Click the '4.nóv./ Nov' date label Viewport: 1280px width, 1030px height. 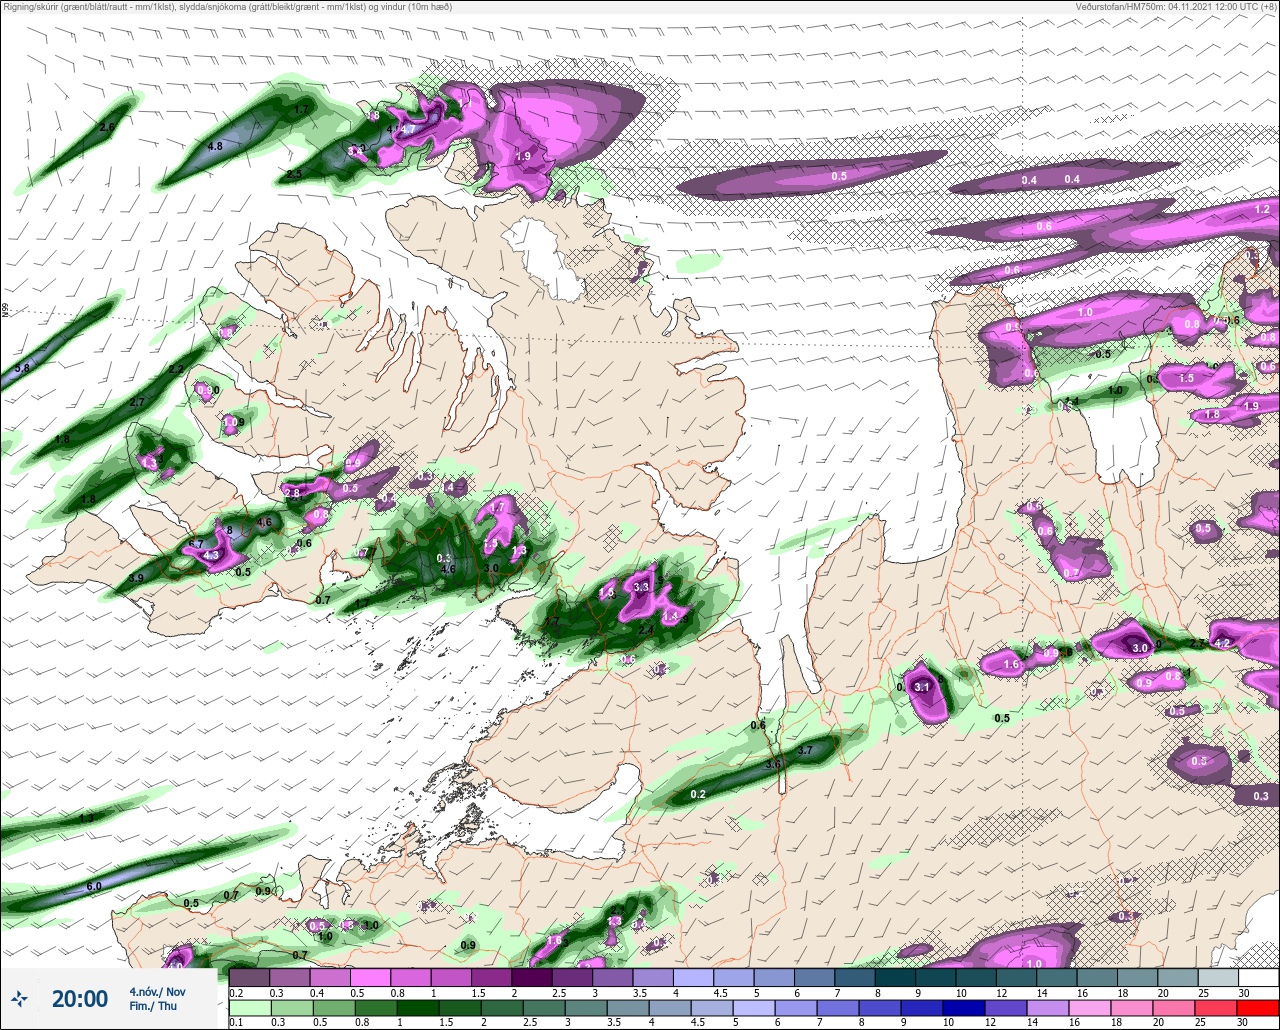coord(157,991)
